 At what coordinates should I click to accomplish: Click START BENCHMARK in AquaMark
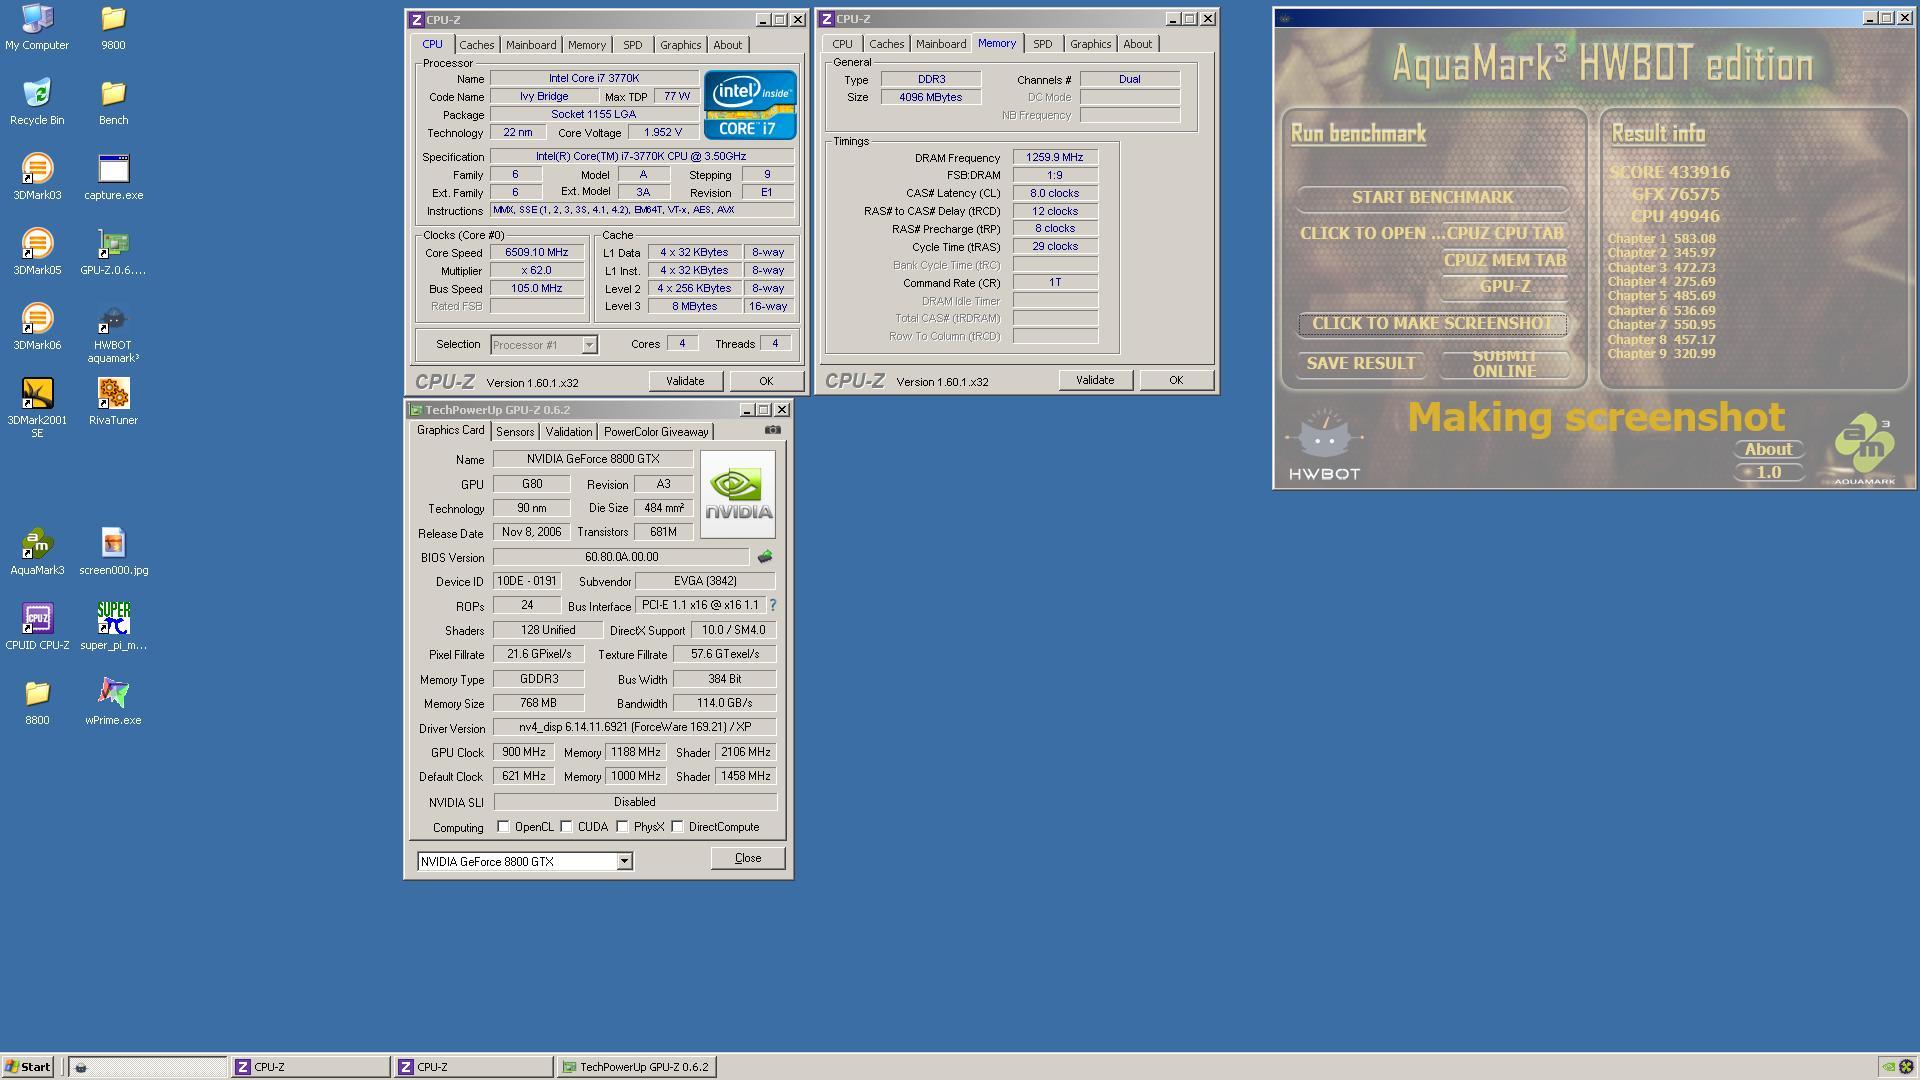[1432, 197]
